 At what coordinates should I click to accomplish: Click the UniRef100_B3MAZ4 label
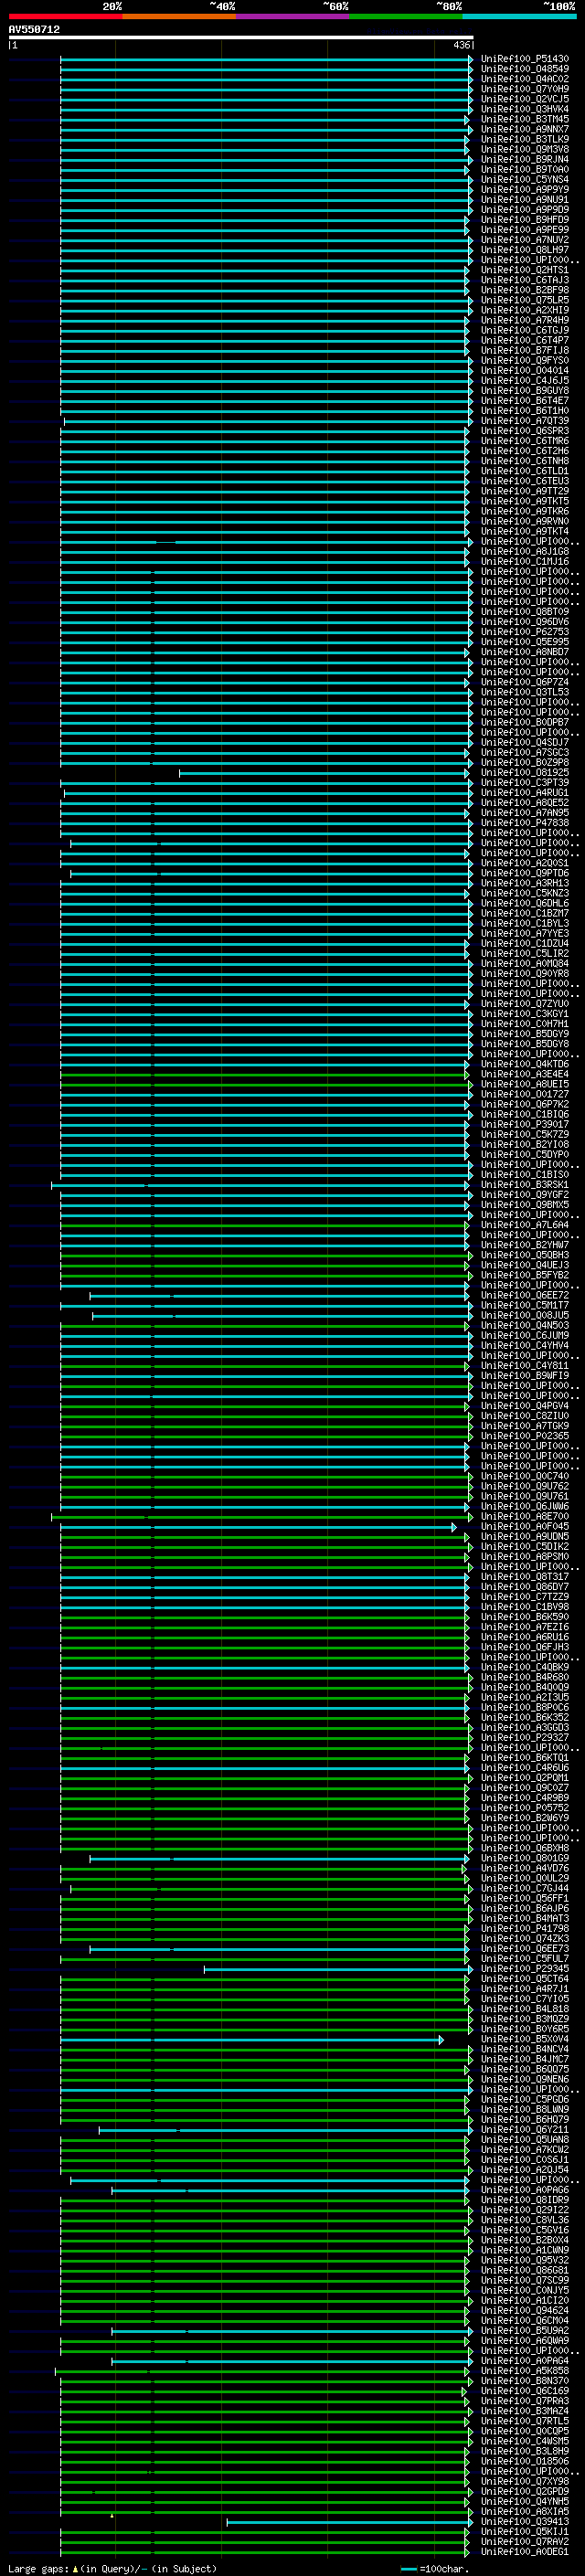tap(524, 2412)
